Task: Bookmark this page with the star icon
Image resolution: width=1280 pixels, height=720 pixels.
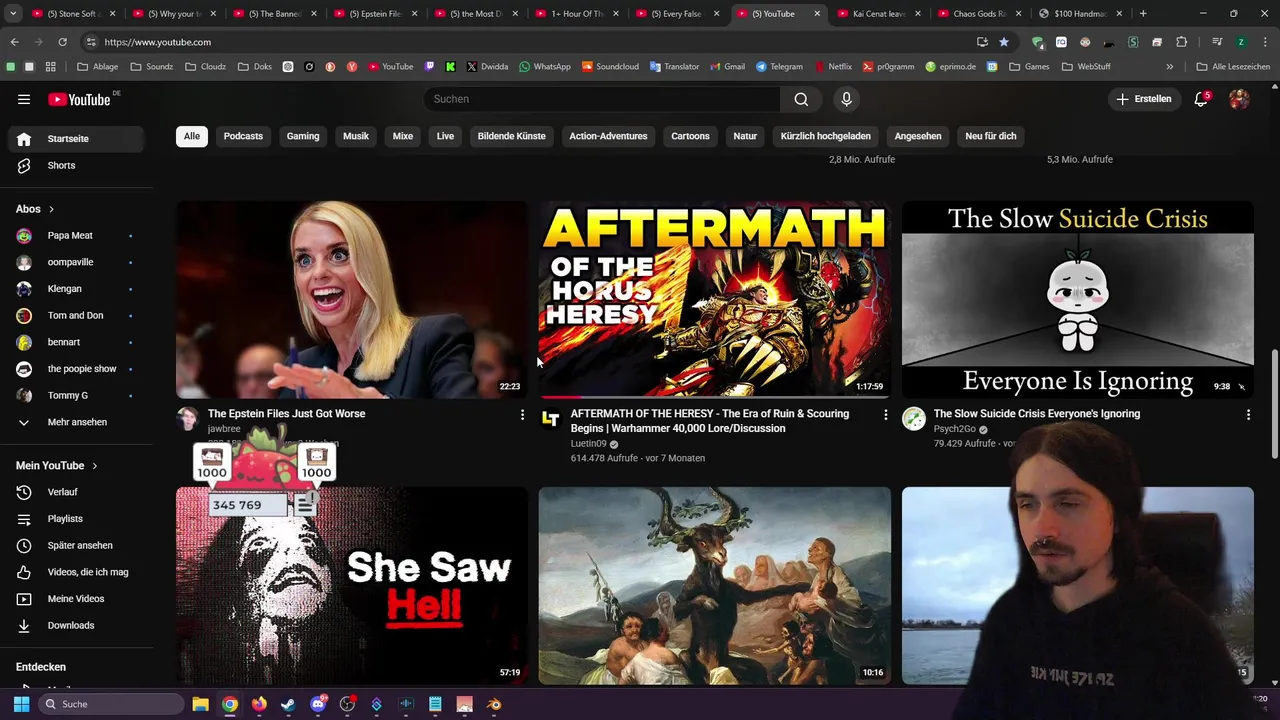Action: [x=1003, y=42]
